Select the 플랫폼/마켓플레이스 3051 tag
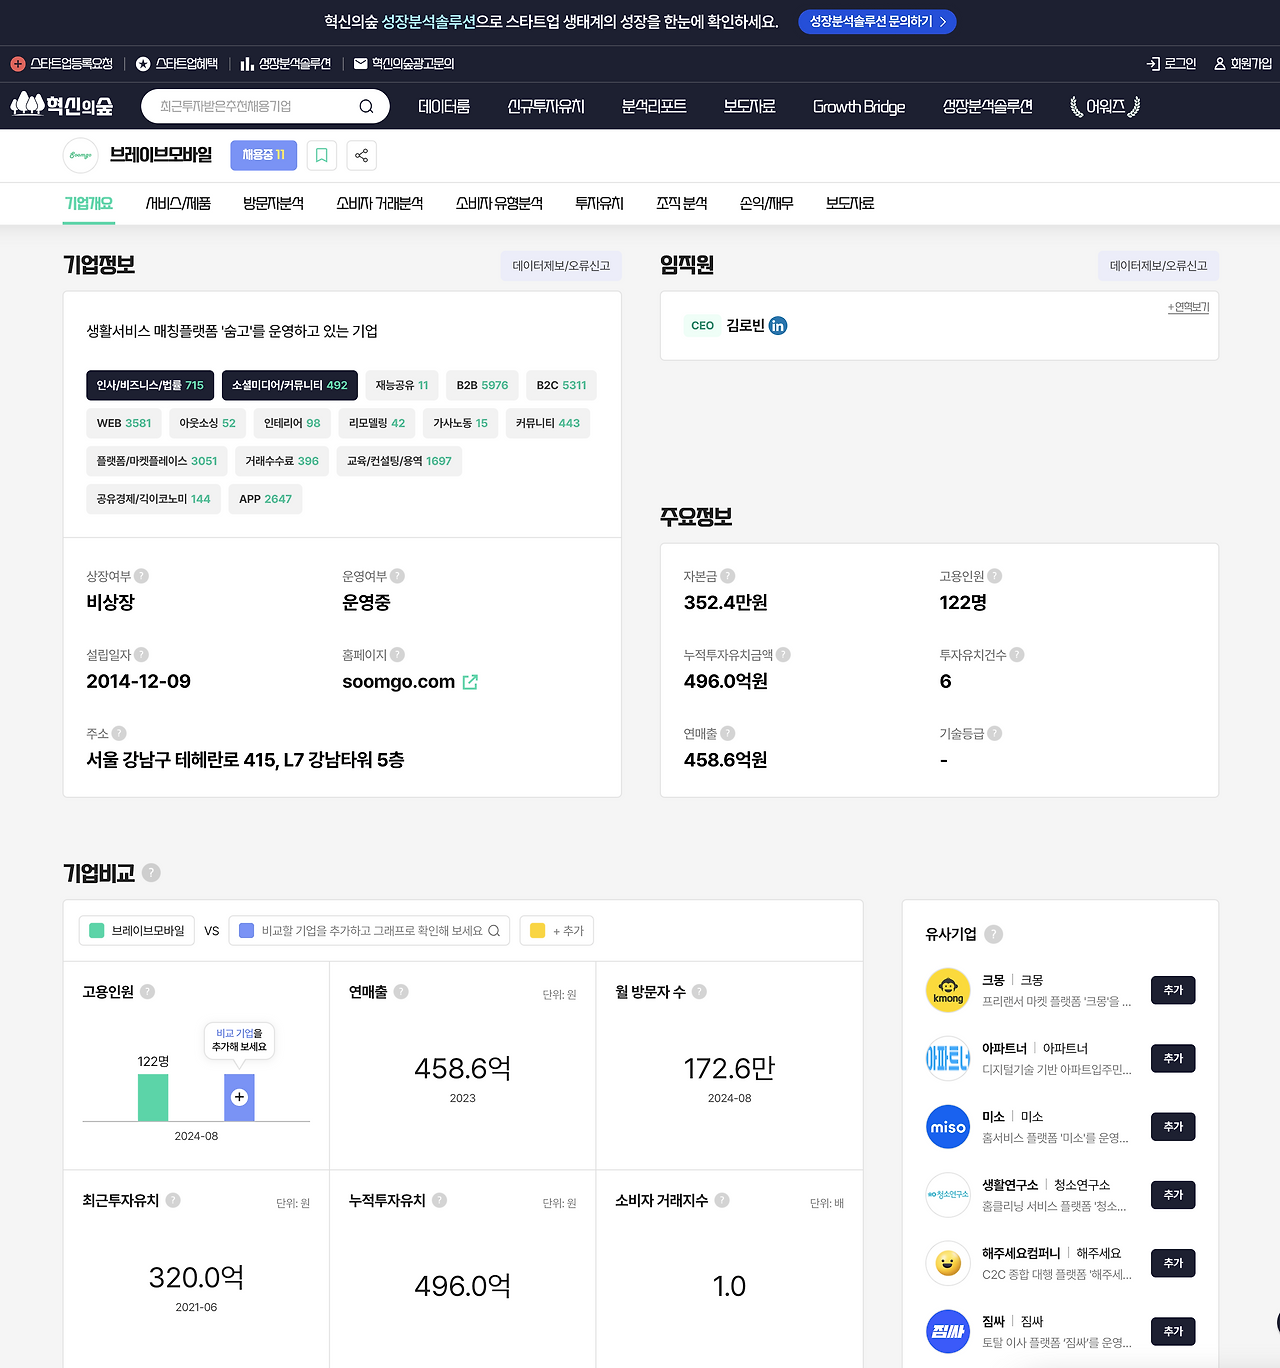 157,461
